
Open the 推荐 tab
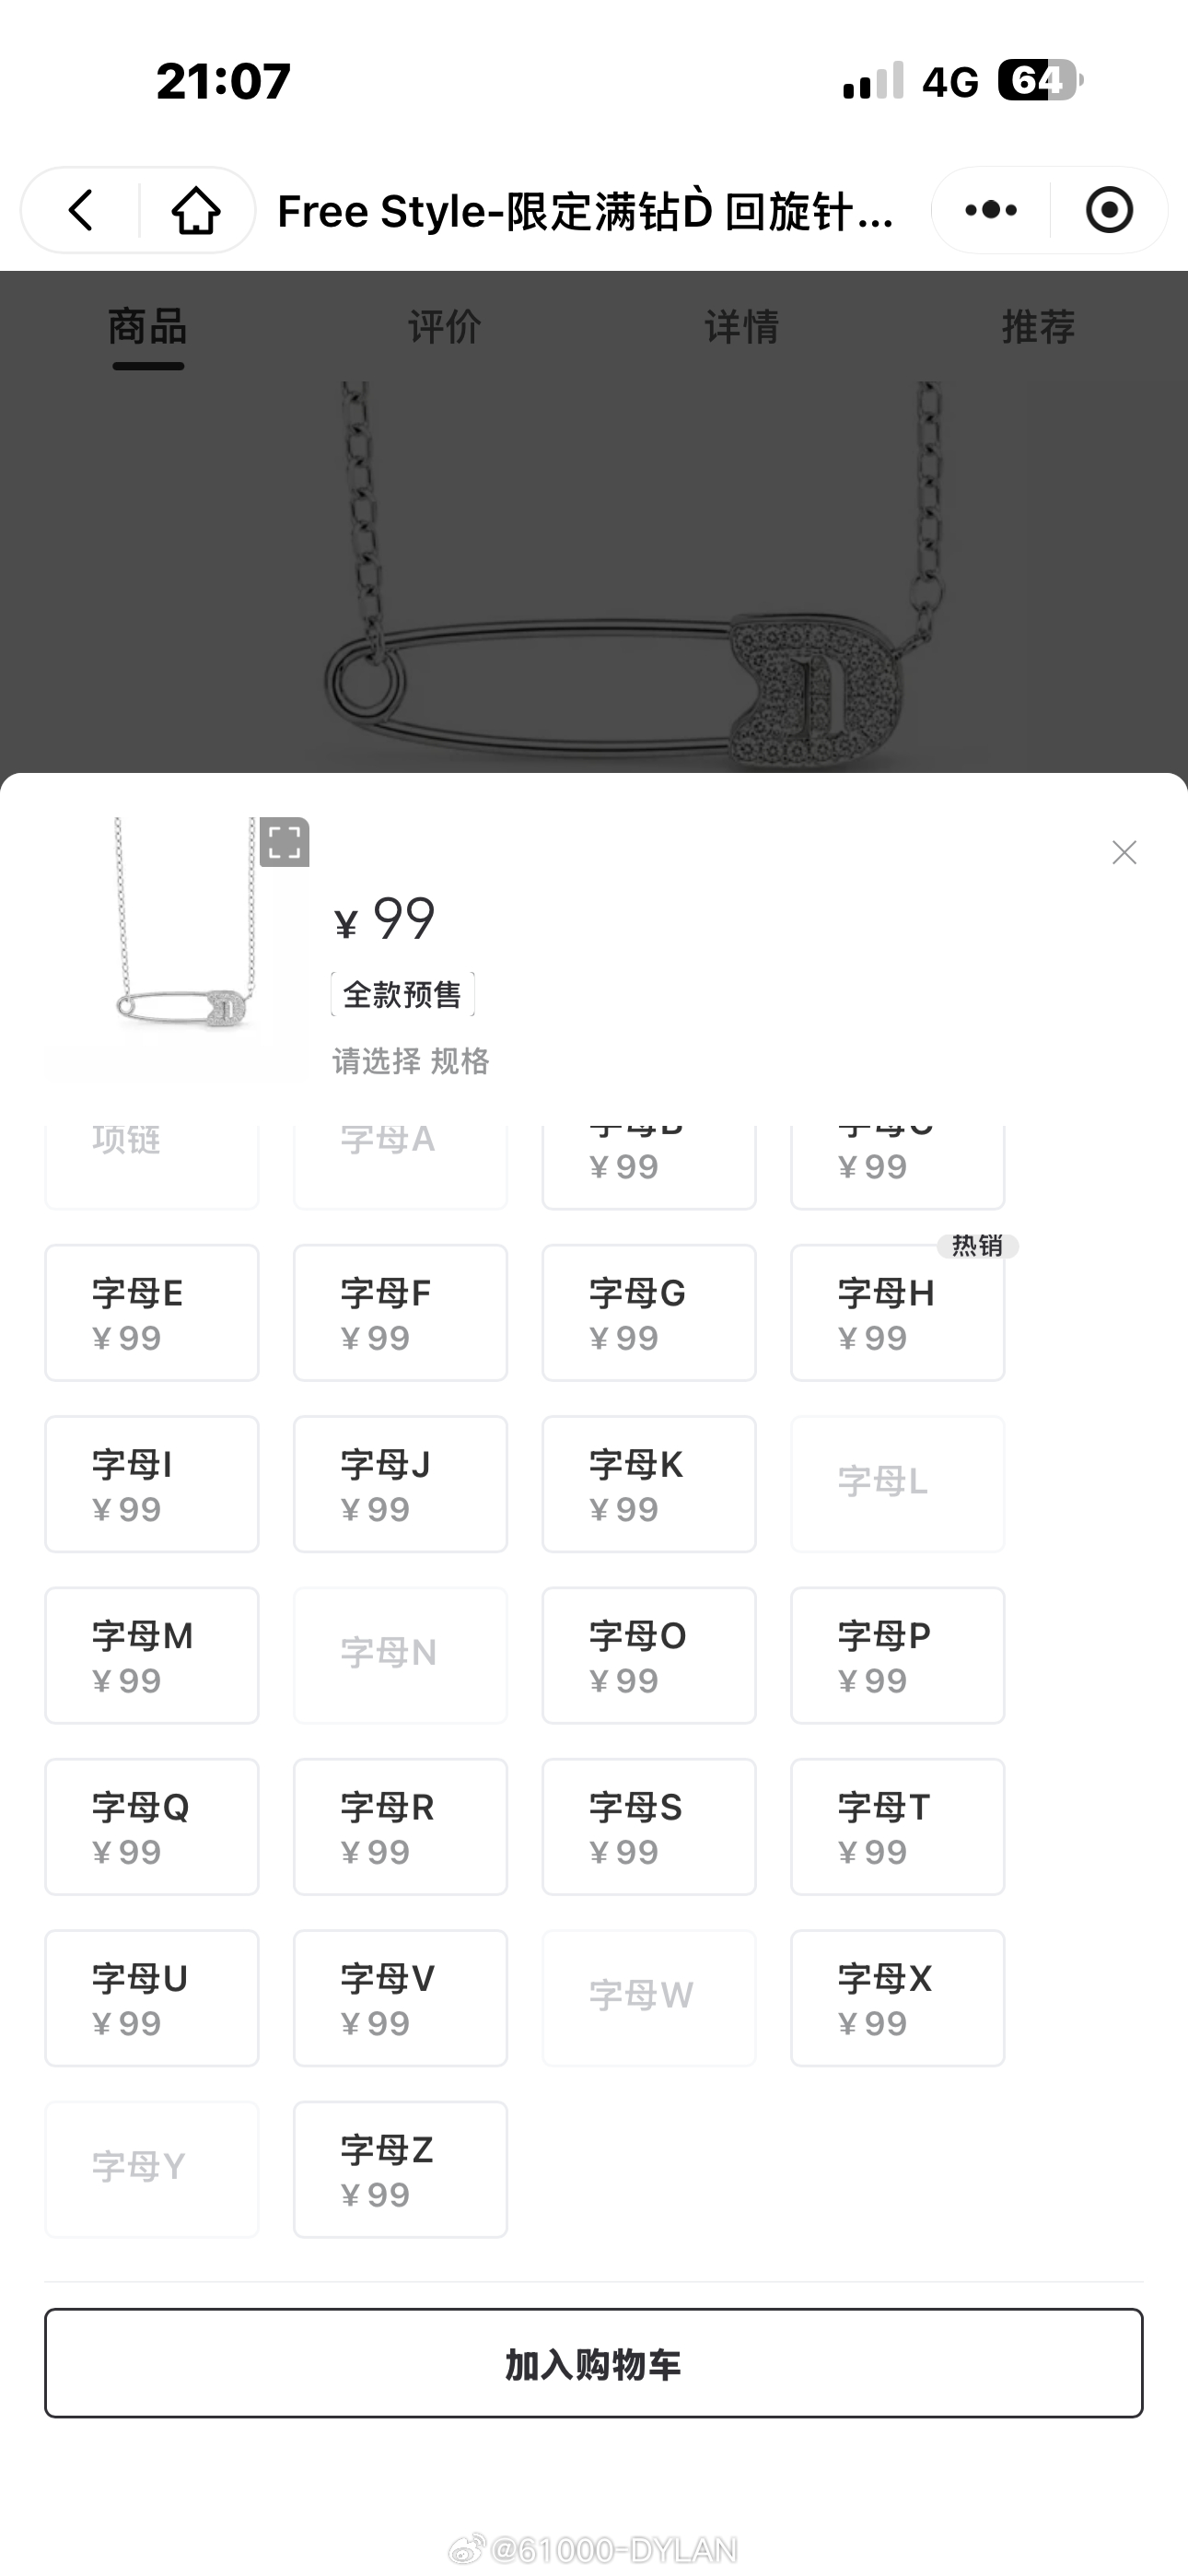coord(1039,327)
